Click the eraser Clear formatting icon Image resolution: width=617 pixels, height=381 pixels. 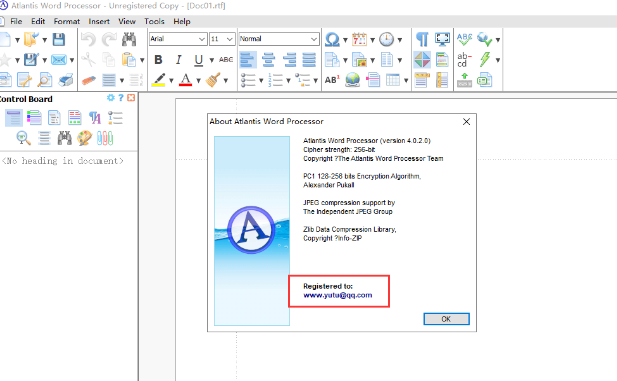(x=89, y=80)
